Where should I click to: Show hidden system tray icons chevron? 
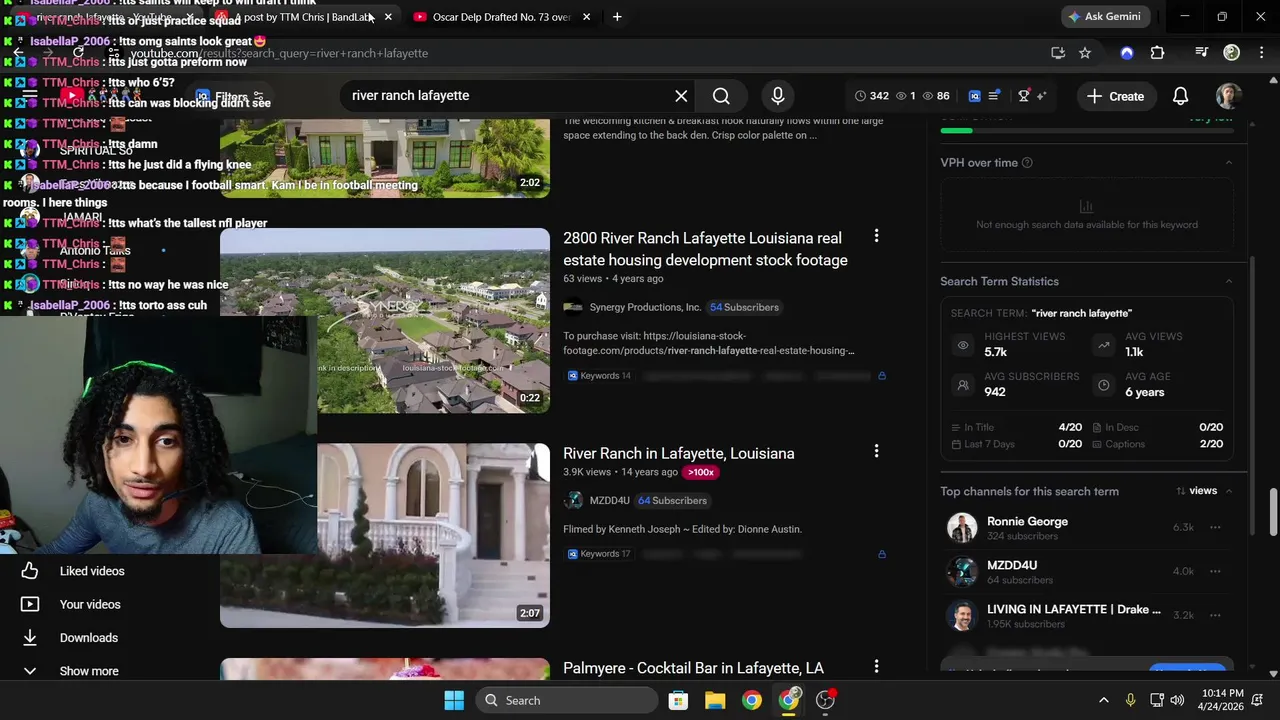coord(1104,700)
